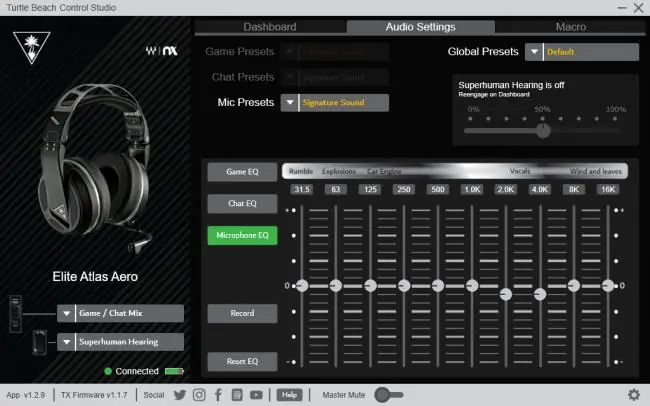Click the Record button
The width and height of the screenshot is (650, 406).
[x=243, y=313]
